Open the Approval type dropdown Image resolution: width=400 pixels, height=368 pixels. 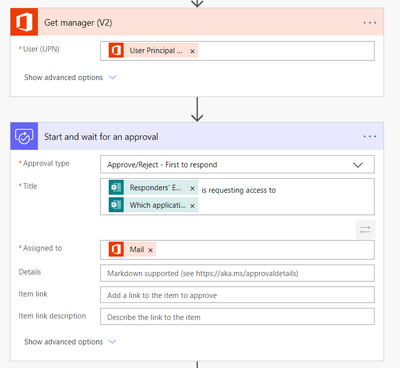(x=237, y=165)
